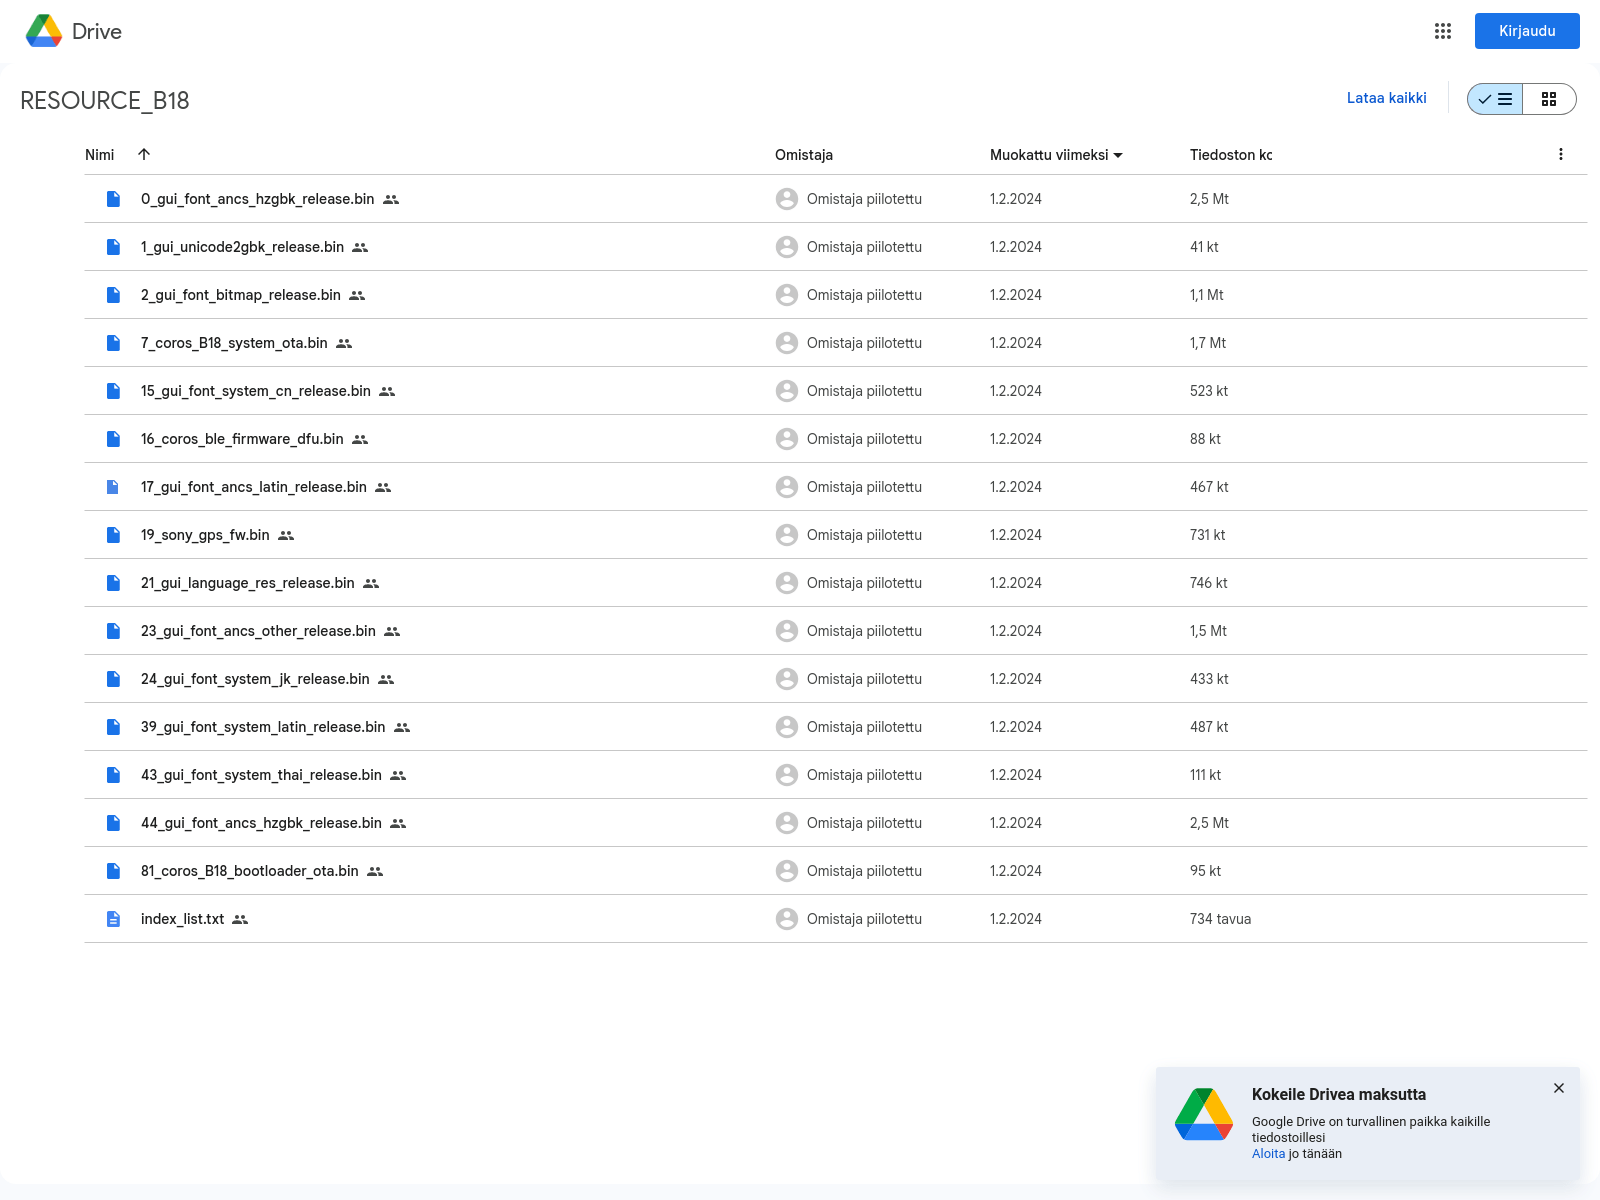Select file icon of 17_gui_font_ancs_latin_release.bin
Image resolution: width=1600 pixels, height=1200 pixels.
coord(113,487)
